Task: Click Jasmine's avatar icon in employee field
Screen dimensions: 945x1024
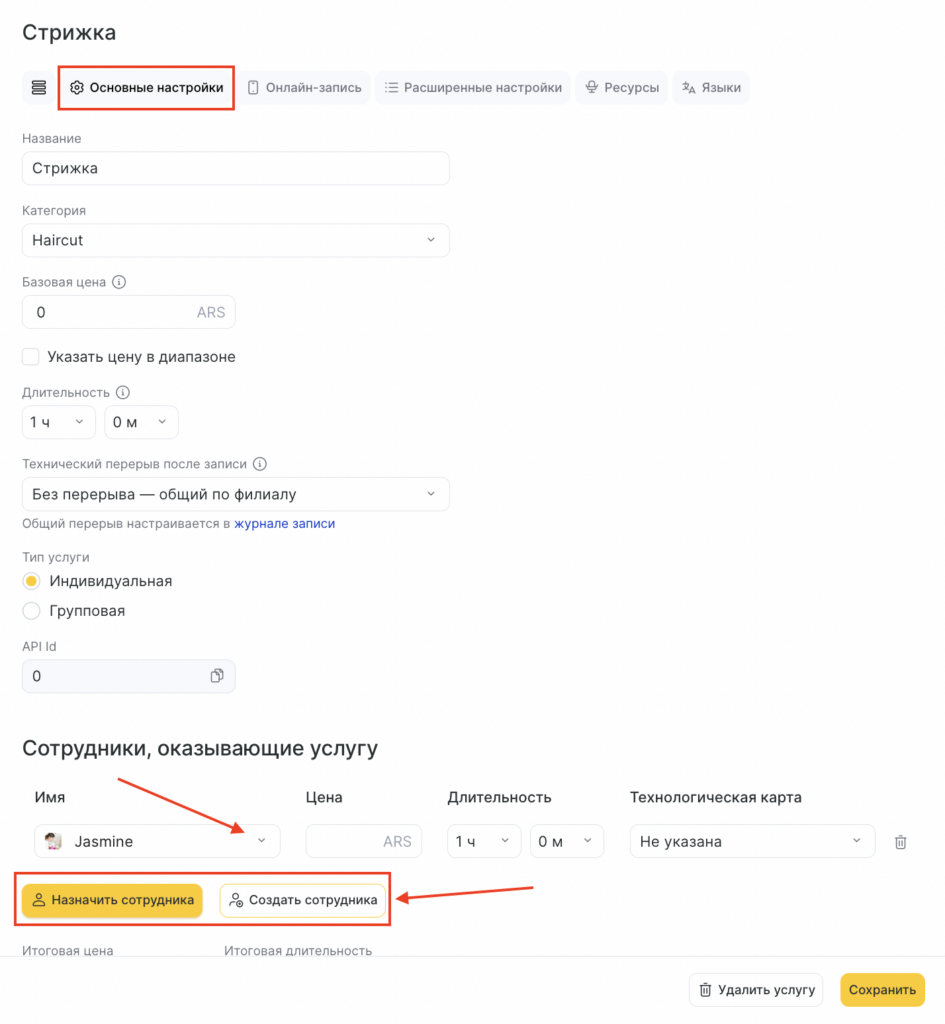Action: point(54,842)
